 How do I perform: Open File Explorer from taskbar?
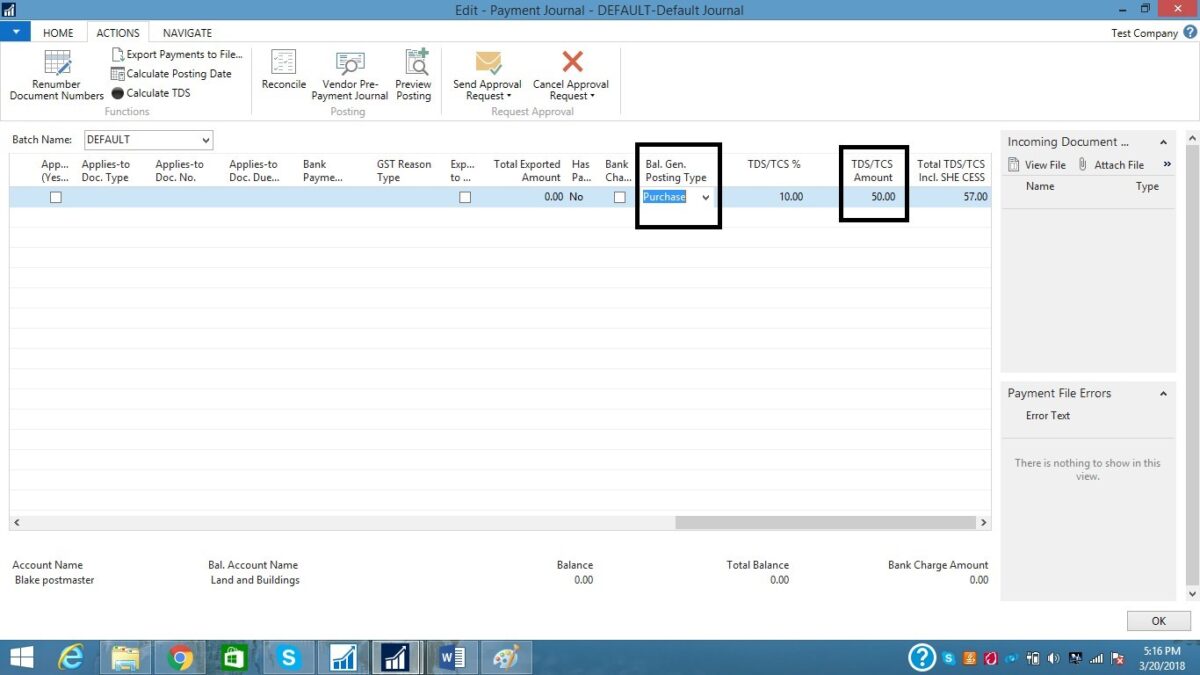point(125,657)
